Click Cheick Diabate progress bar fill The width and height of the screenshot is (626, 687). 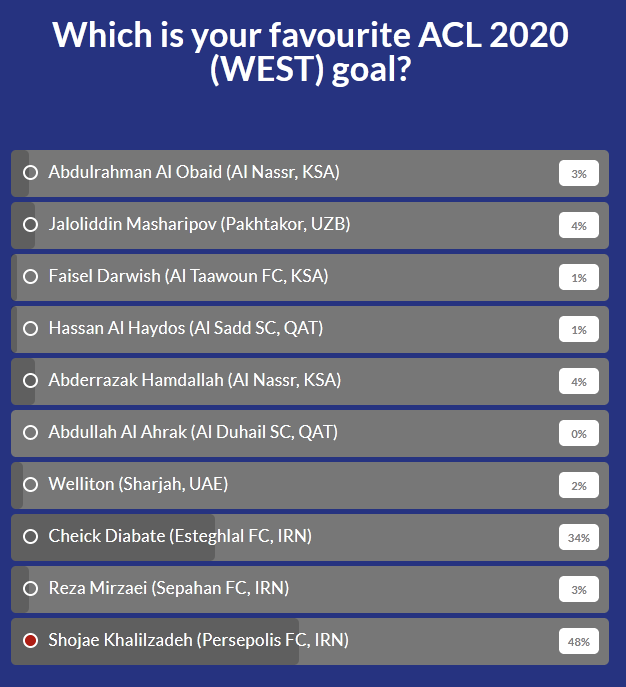pyautogui.click(x=113, y=538)
